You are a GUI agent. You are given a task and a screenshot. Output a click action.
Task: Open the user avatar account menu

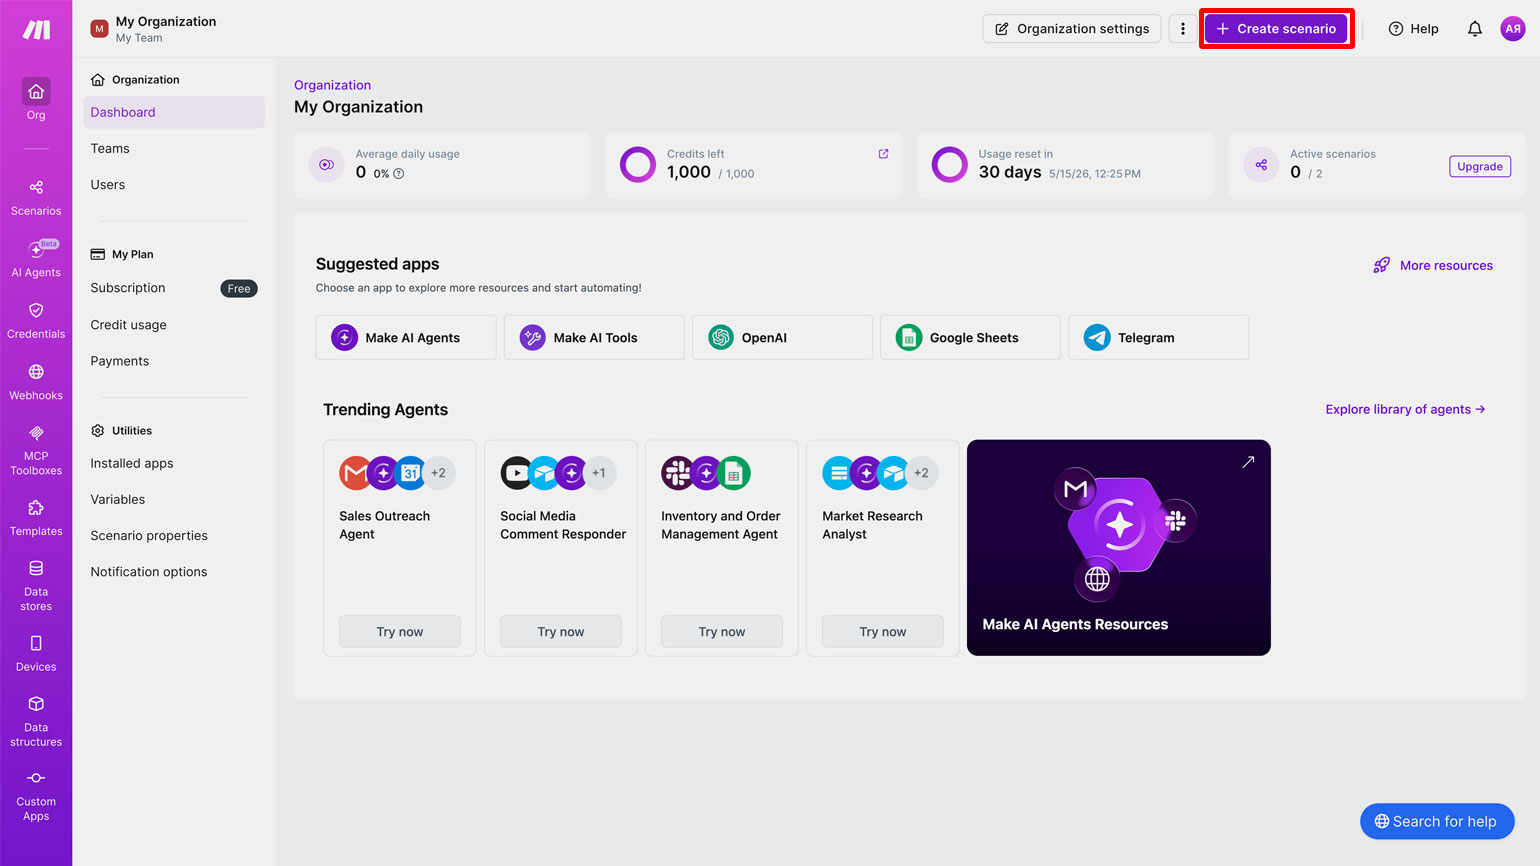pos(1512,29)
